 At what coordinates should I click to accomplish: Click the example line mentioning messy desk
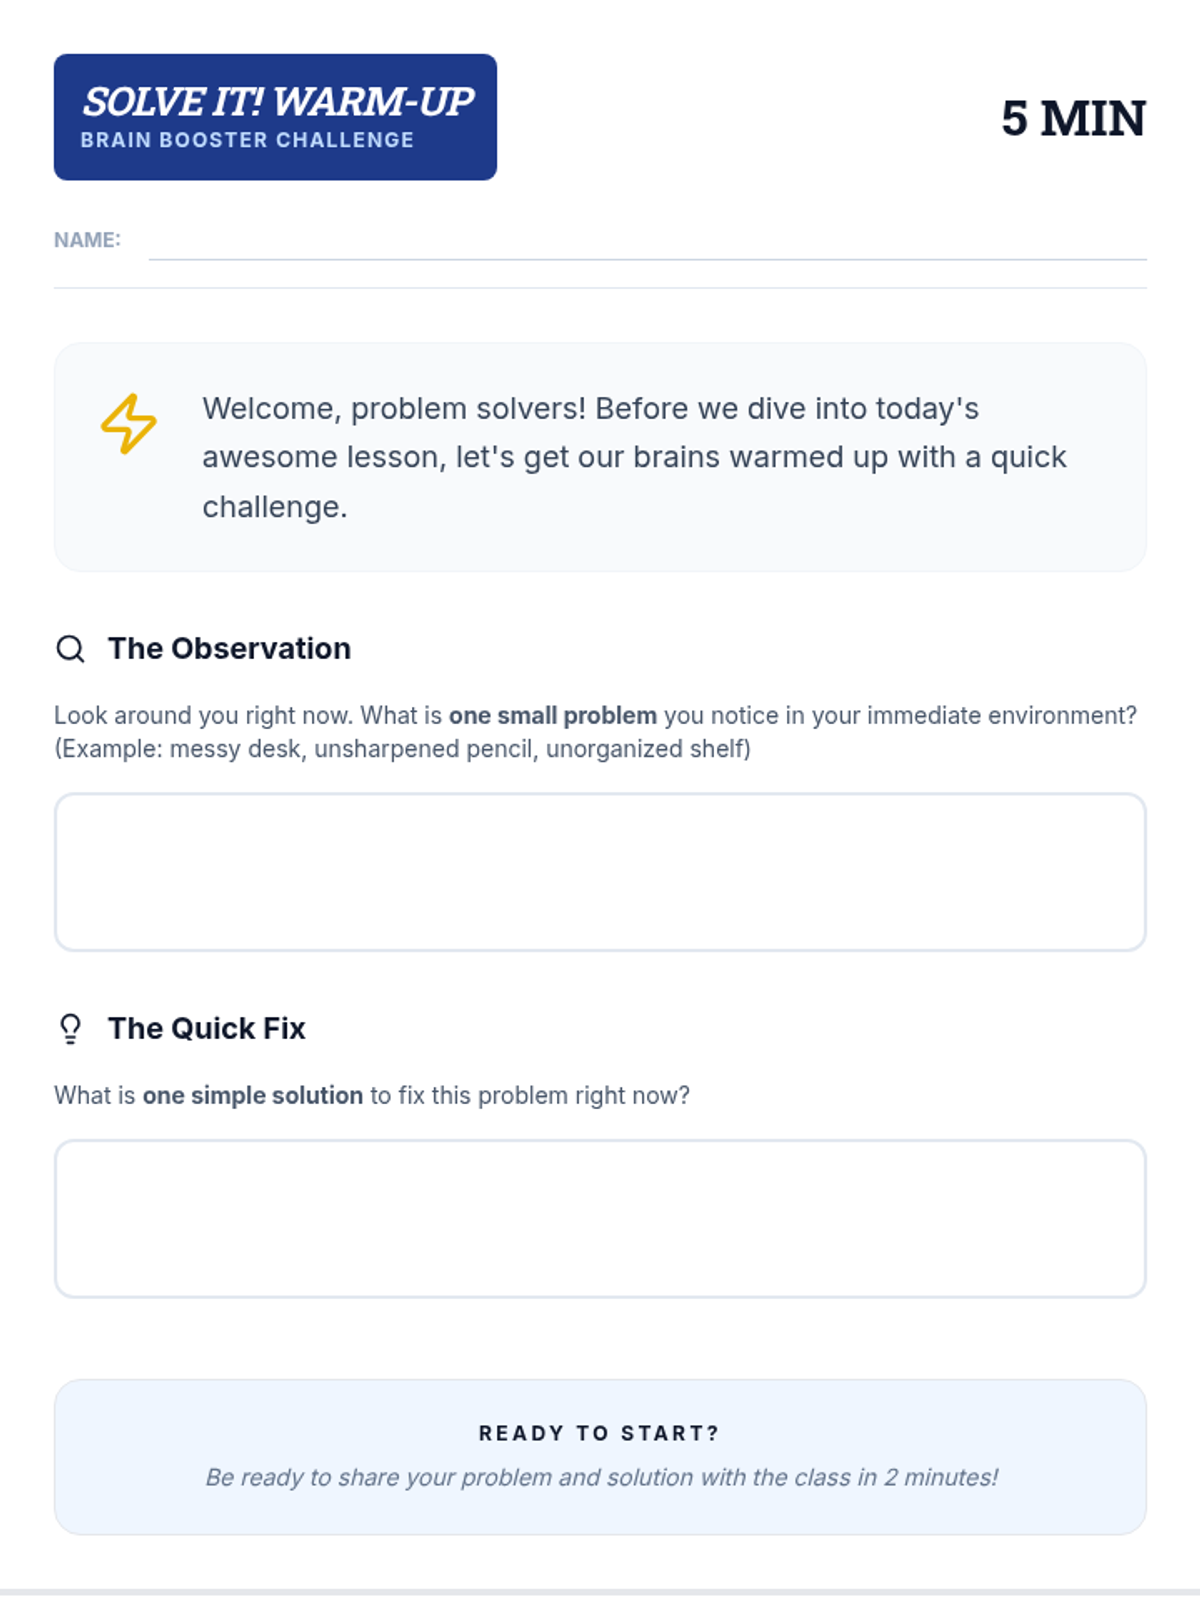click(402, 749)
